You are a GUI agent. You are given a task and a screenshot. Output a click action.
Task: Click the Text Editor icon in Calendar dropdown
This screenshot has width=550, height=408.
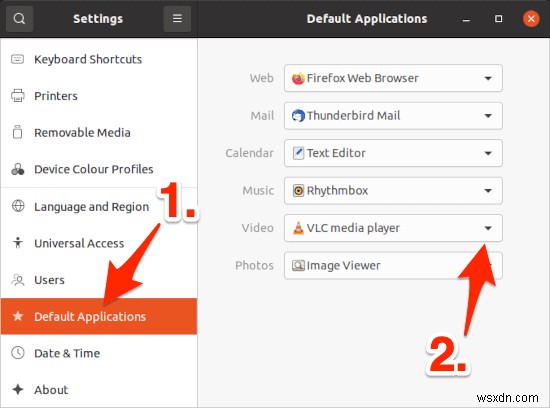coord(298,153)
